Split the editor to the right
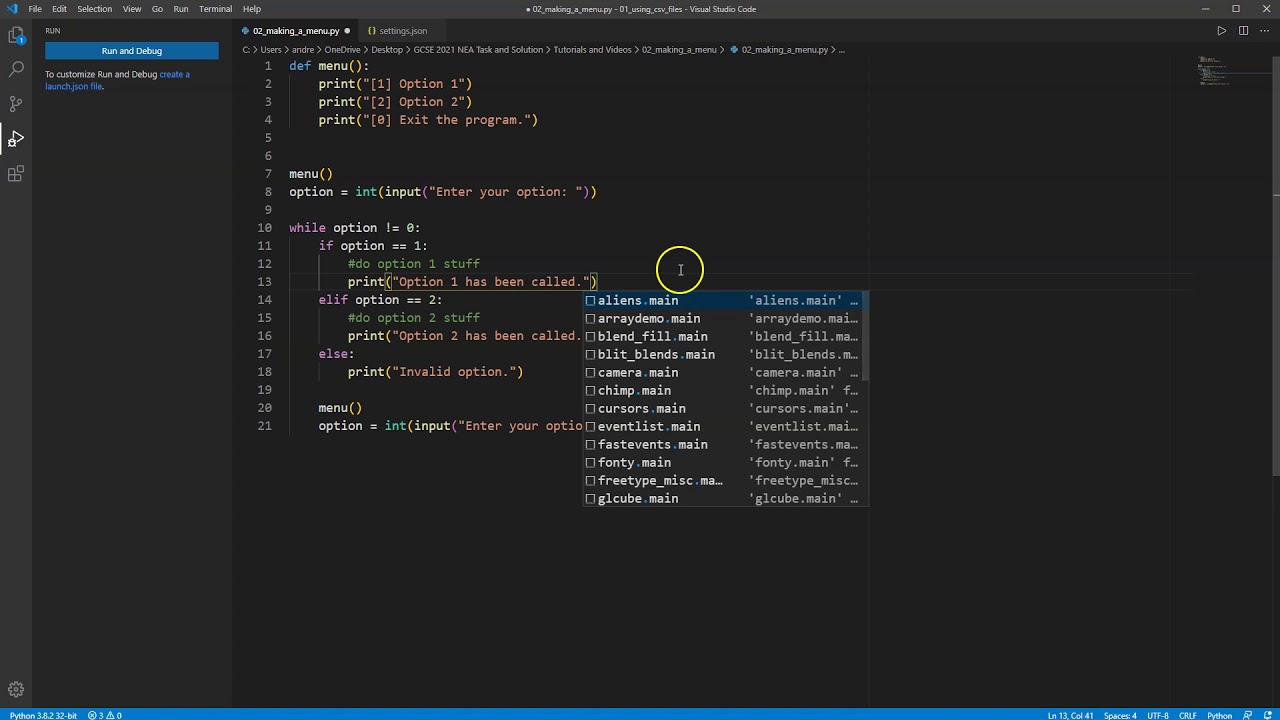1280x720 pixels. tap(1243, 31)
